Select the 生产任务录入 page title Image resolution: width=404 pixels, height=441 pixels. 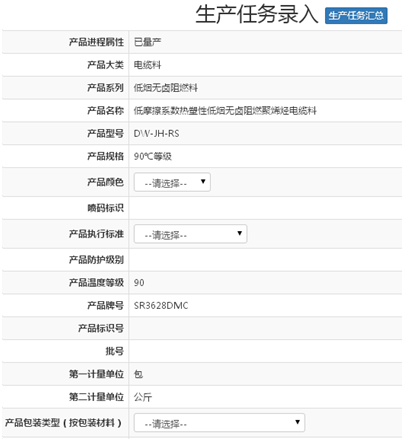coord(257,15)
